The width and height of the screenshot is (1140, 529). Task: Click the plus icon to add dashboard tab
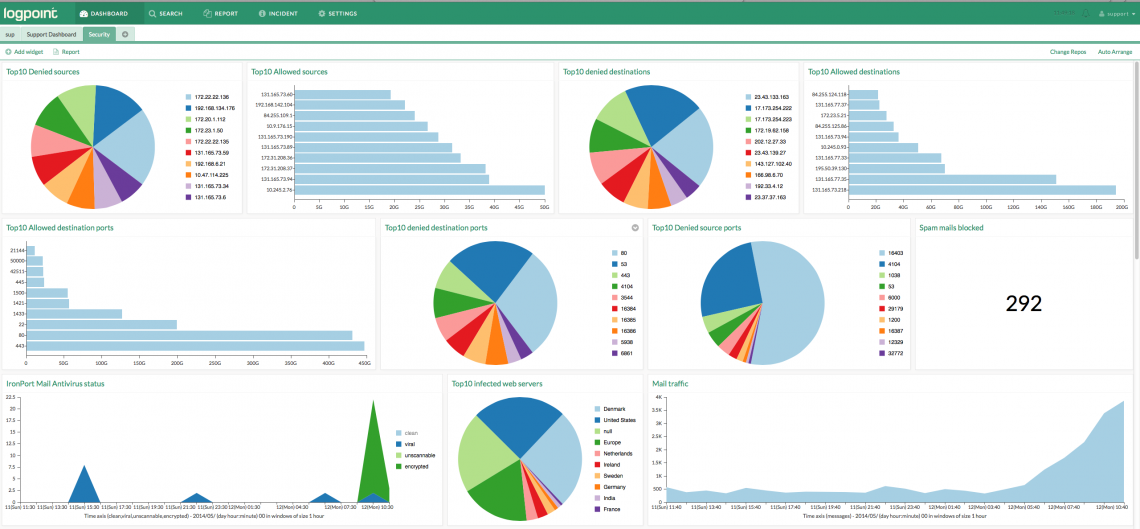coord(125,34)
